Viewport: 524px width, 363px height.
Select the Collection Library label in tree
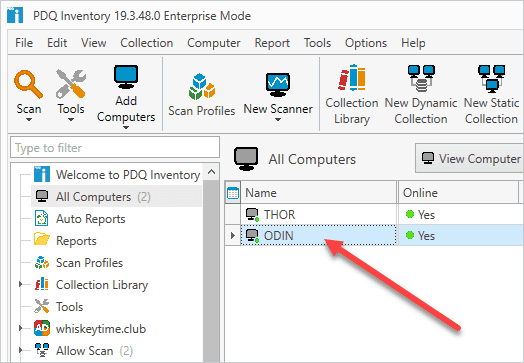coord(102,285)
